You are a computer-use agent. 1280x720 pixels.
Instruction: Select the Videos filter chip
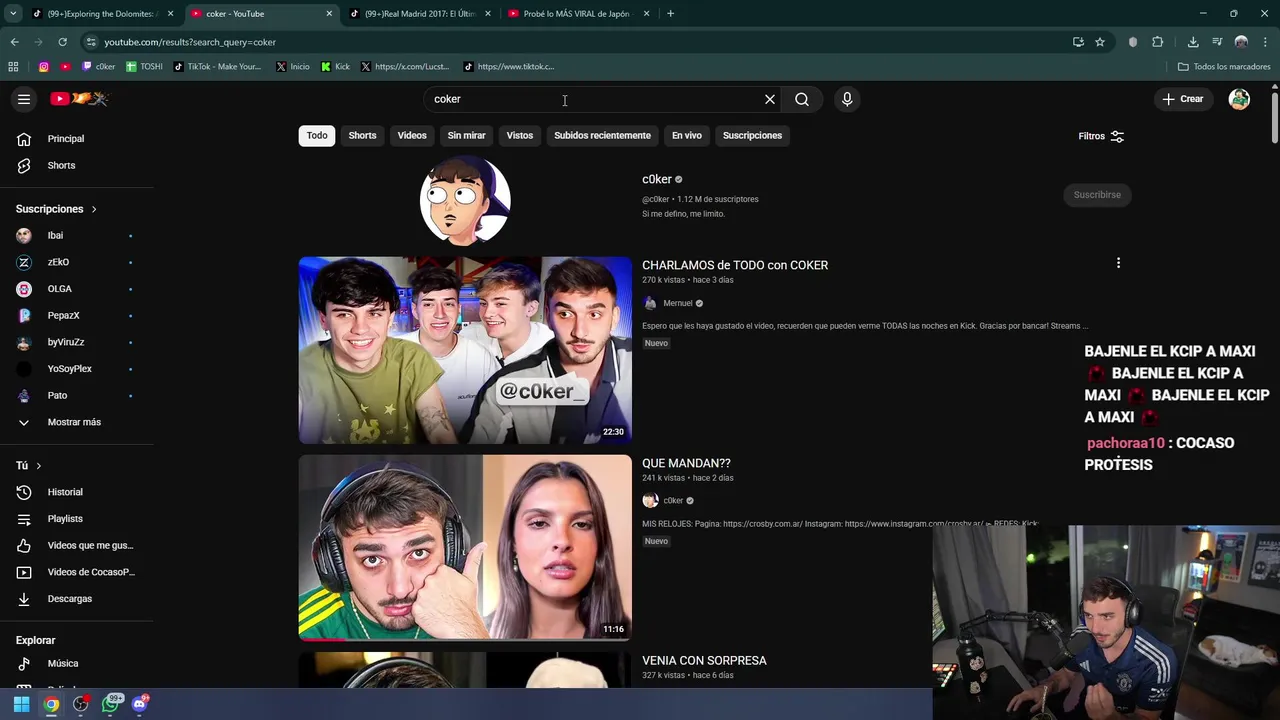(412, 136)
